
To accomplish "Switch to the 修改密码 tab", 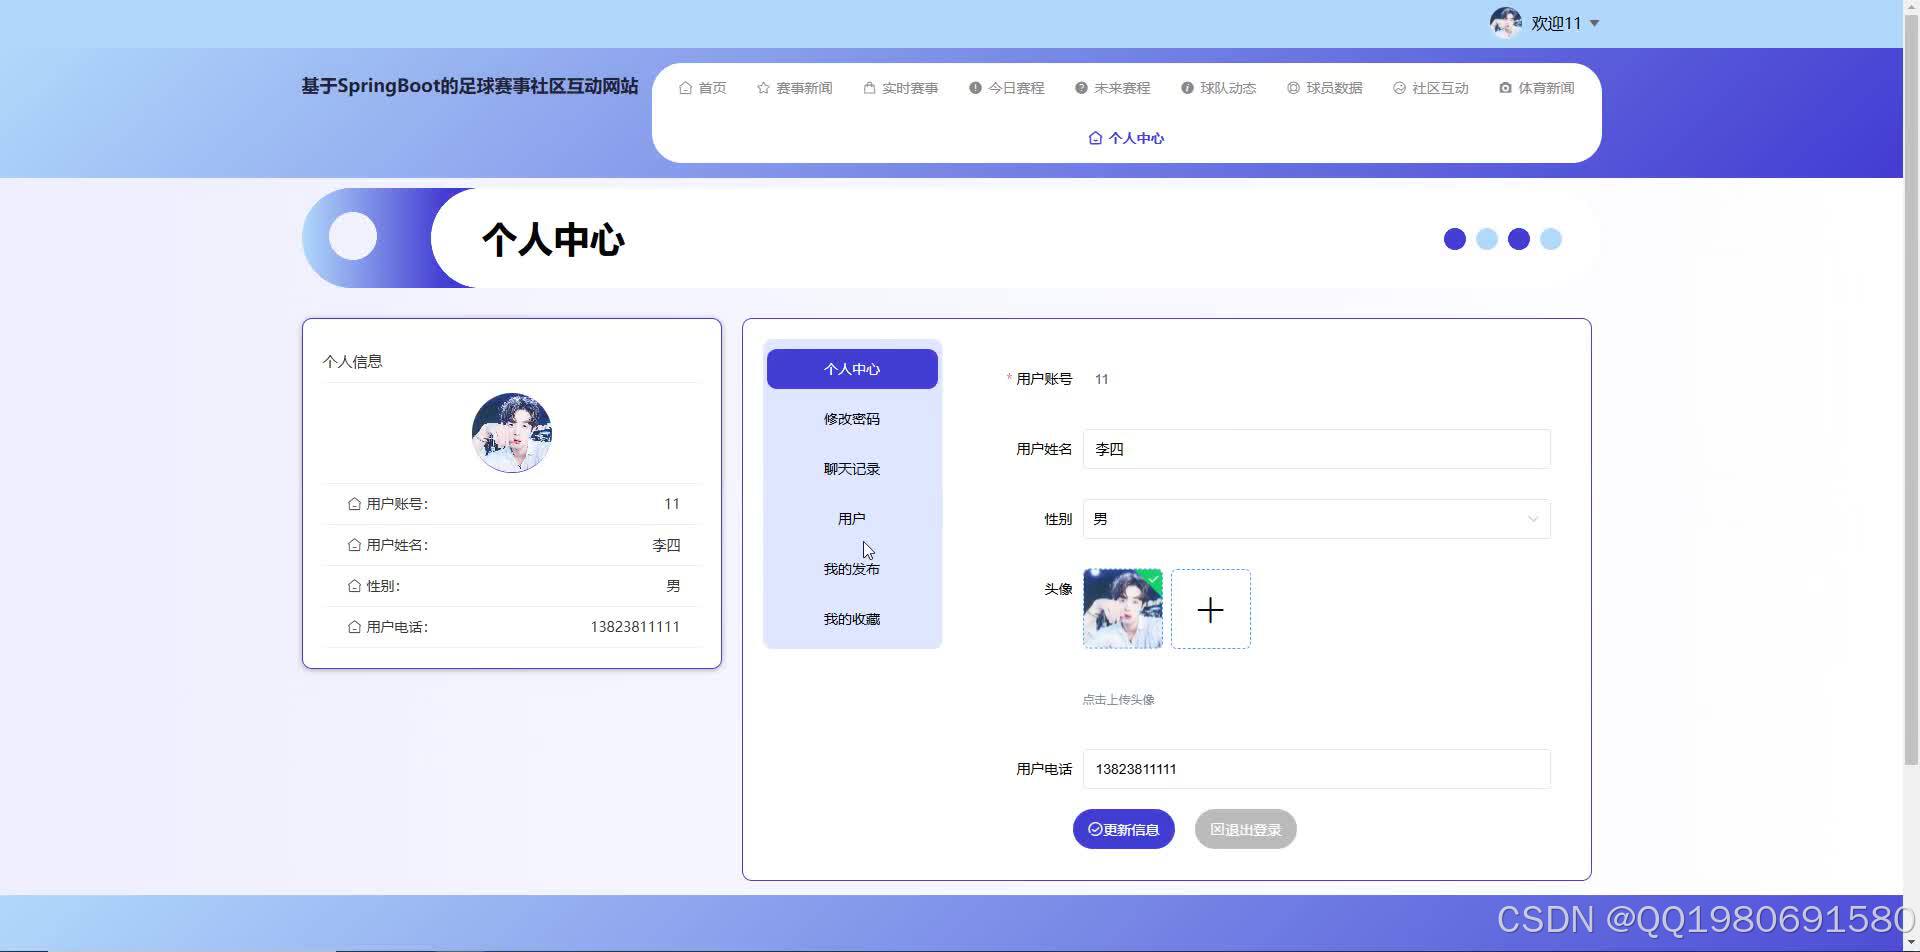I will [851, 418].
